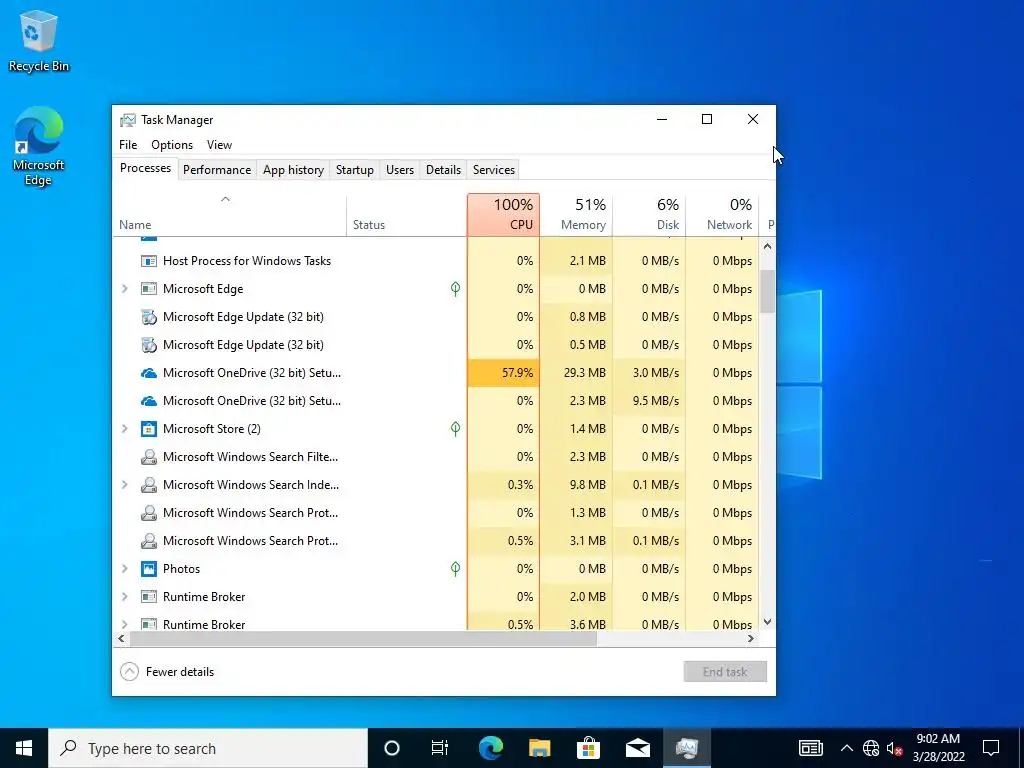This screenshot has height=768, width=1024.
Task: Collapse to Fewer details view
Action: point(167,672)
